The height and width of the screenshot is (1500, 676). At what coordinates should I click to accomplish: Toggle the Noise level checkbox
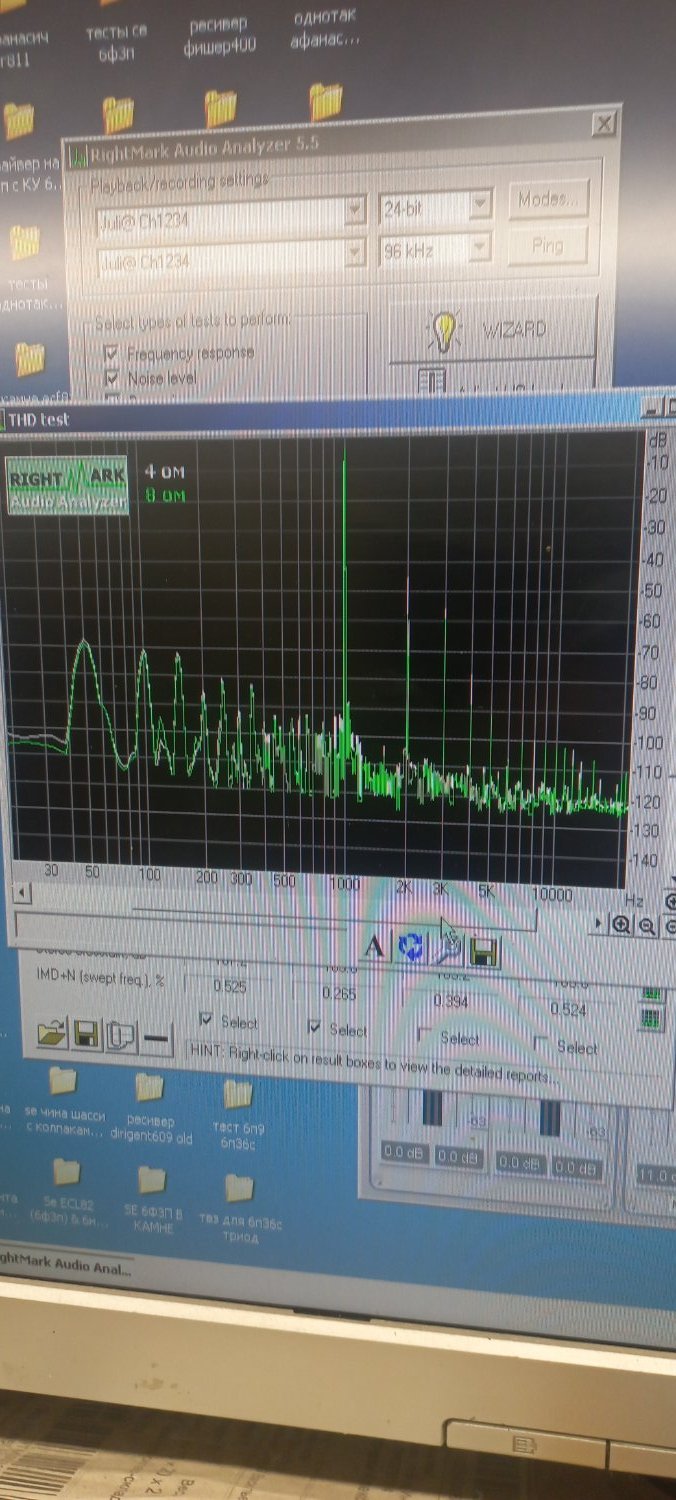pos(112,378)
